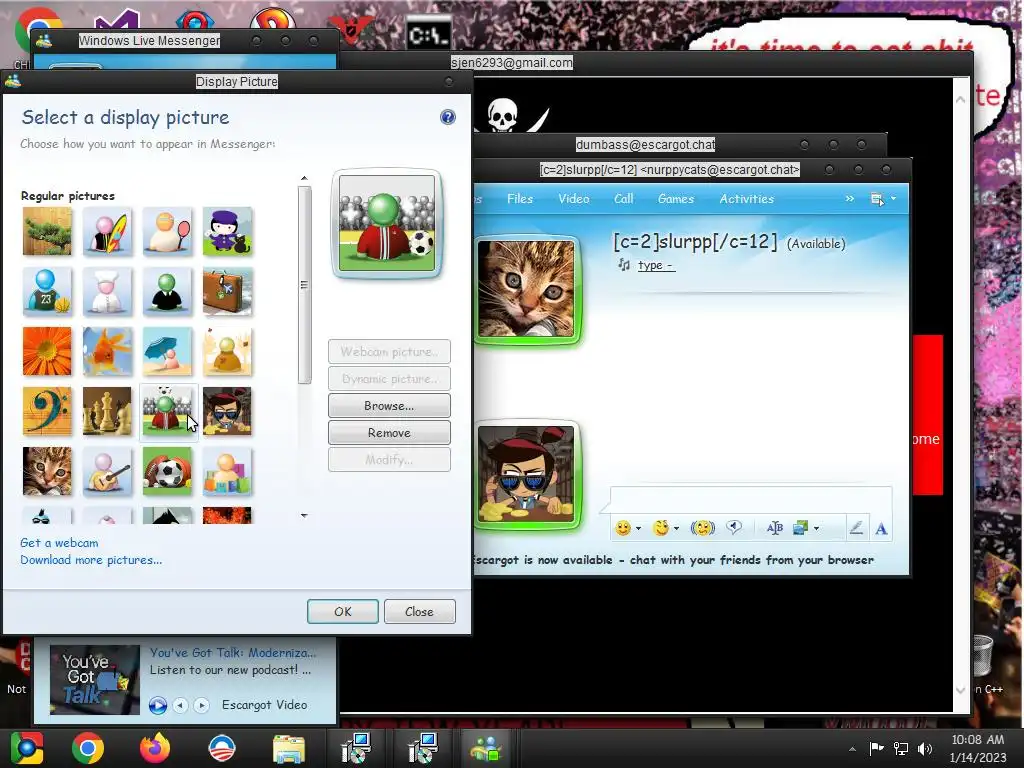The height and width of the screenshot is (768, 1024).
Task: Open Chrome from the taskbar
Action: tap(88, 748)
